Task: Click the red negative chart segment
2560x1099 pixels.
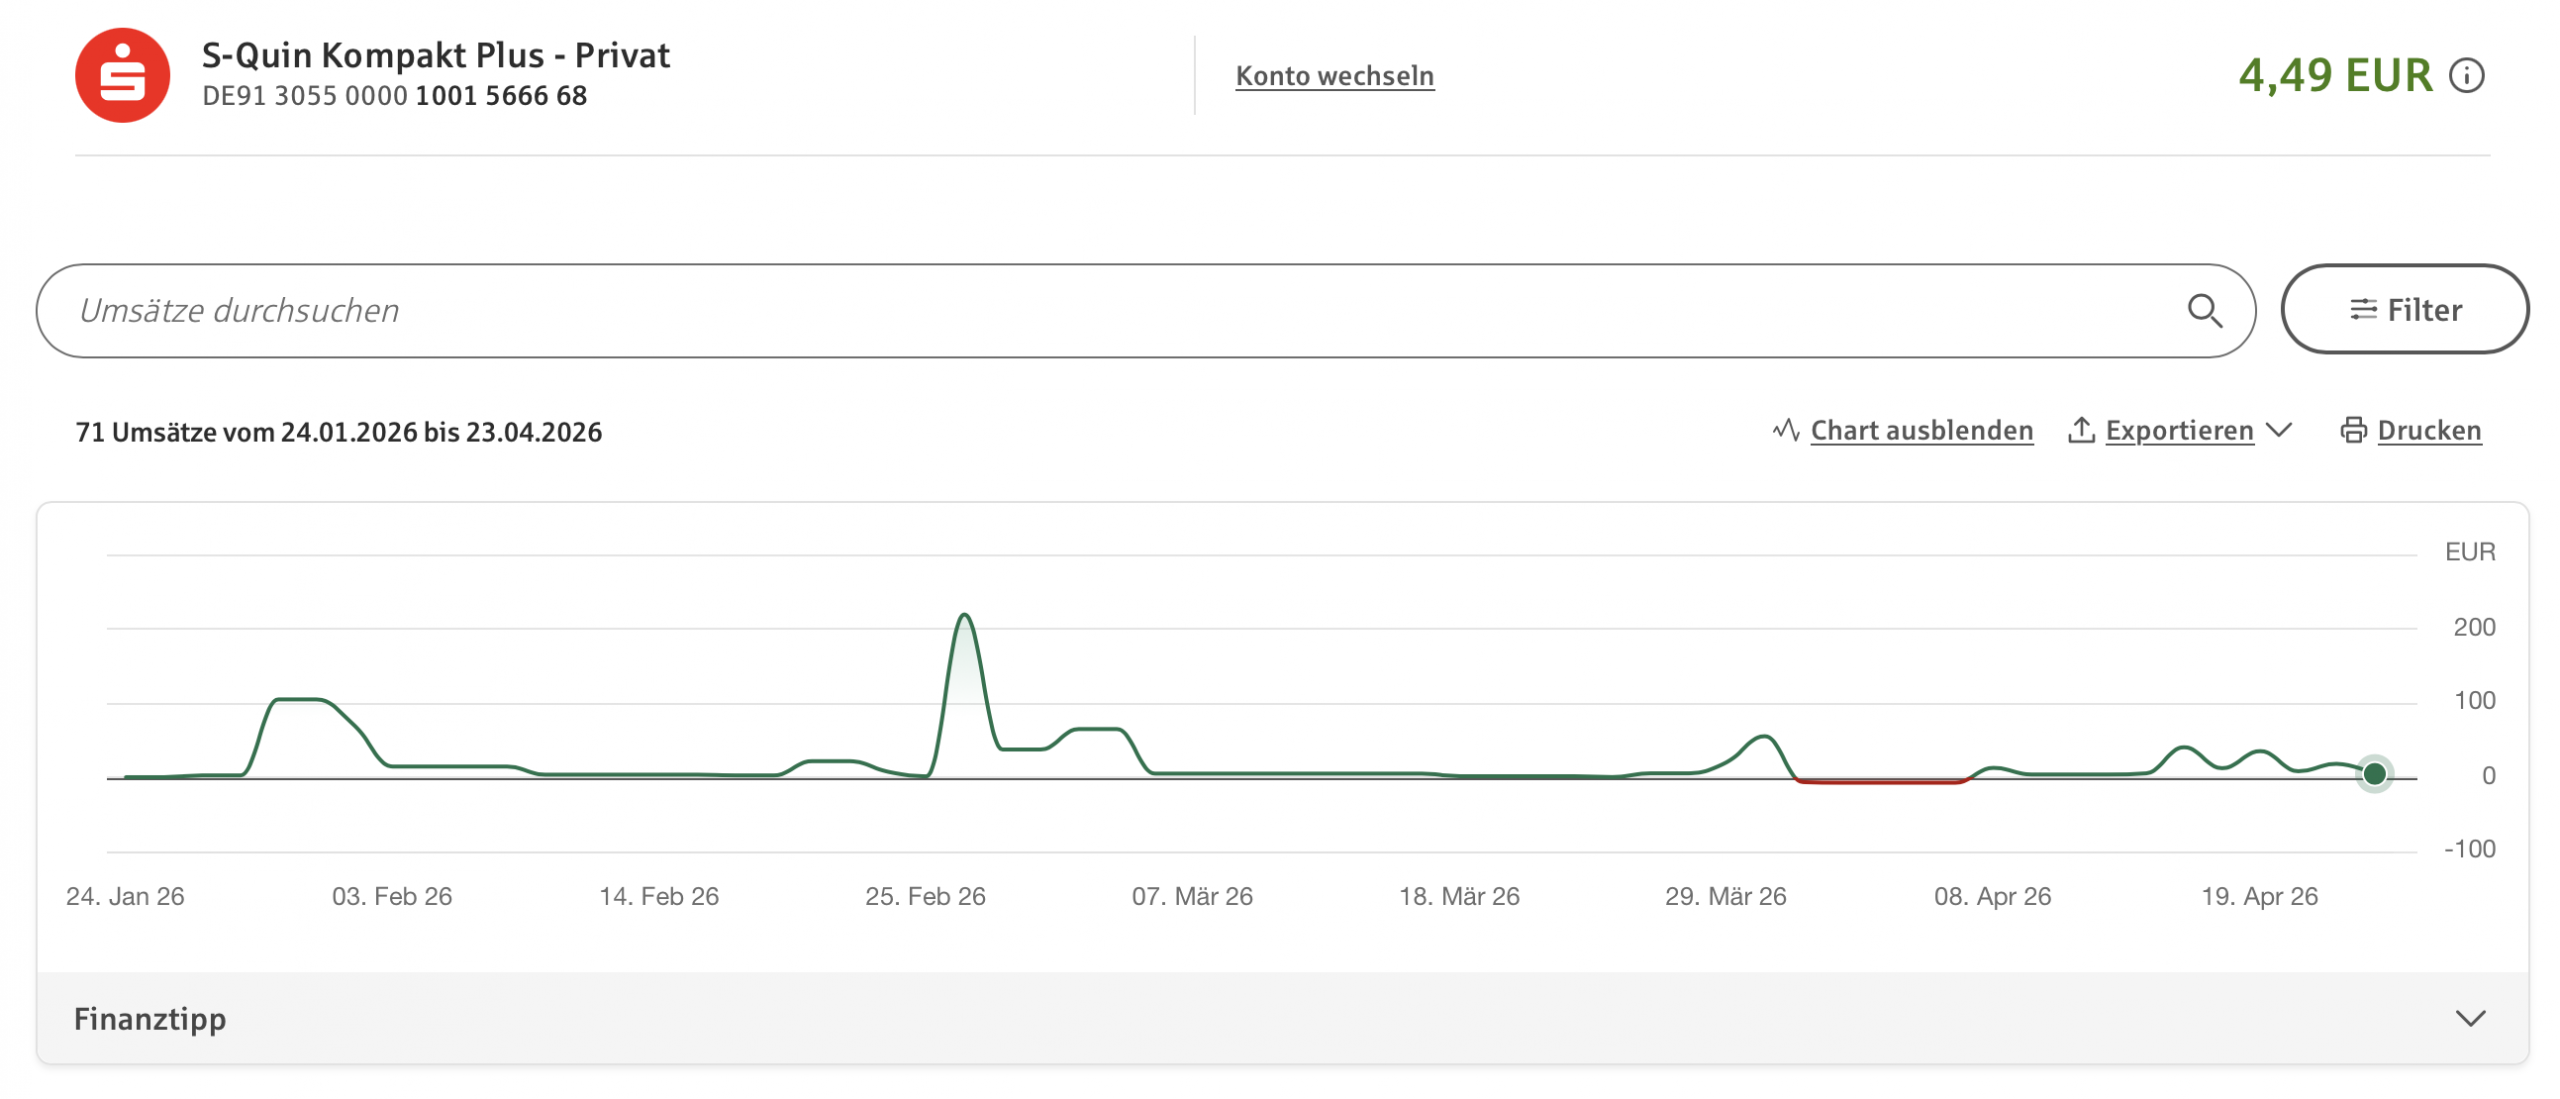Action: click(x=1880, y=781)
